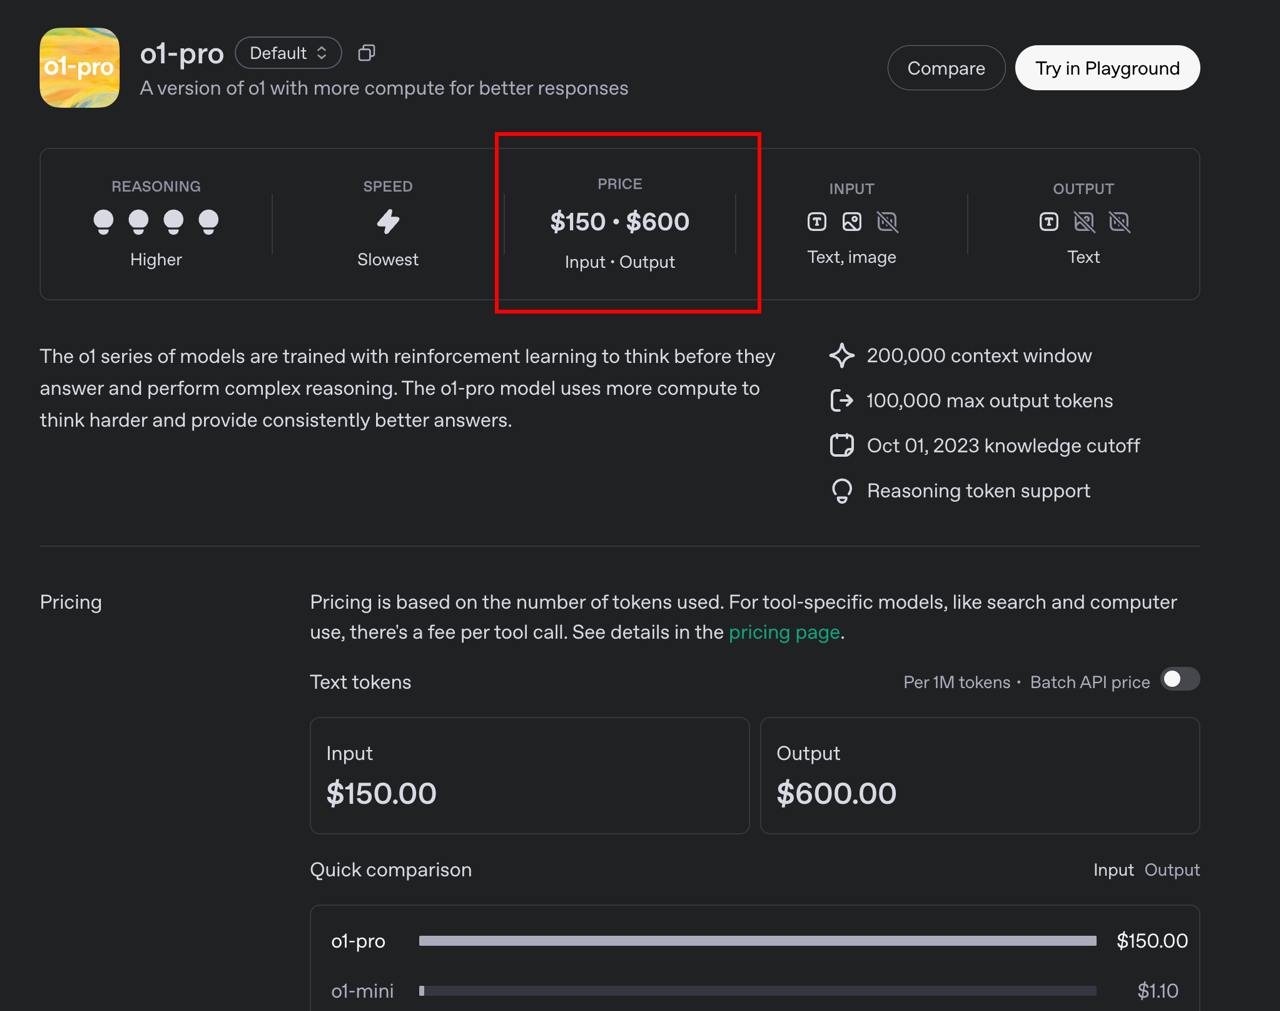The width and height of the screenshot is (1280, 1011).
Task: Click the knowledge cutoff calendar icon
Action: pyautogui.click(x=842, y=446)
